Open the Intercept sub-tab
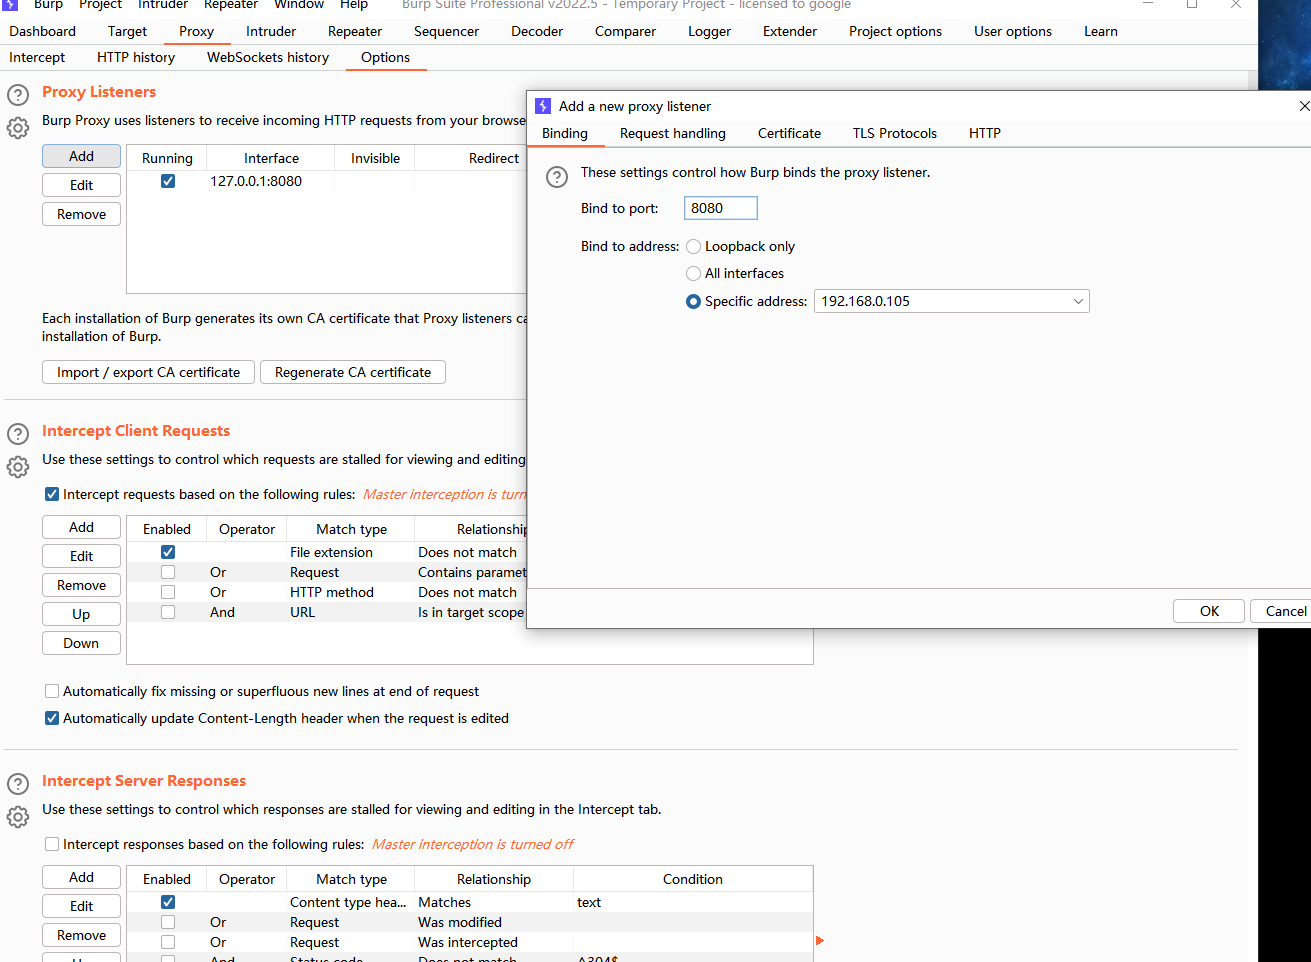This screenshot has width=1311, height=962. [x=37, y=57]
